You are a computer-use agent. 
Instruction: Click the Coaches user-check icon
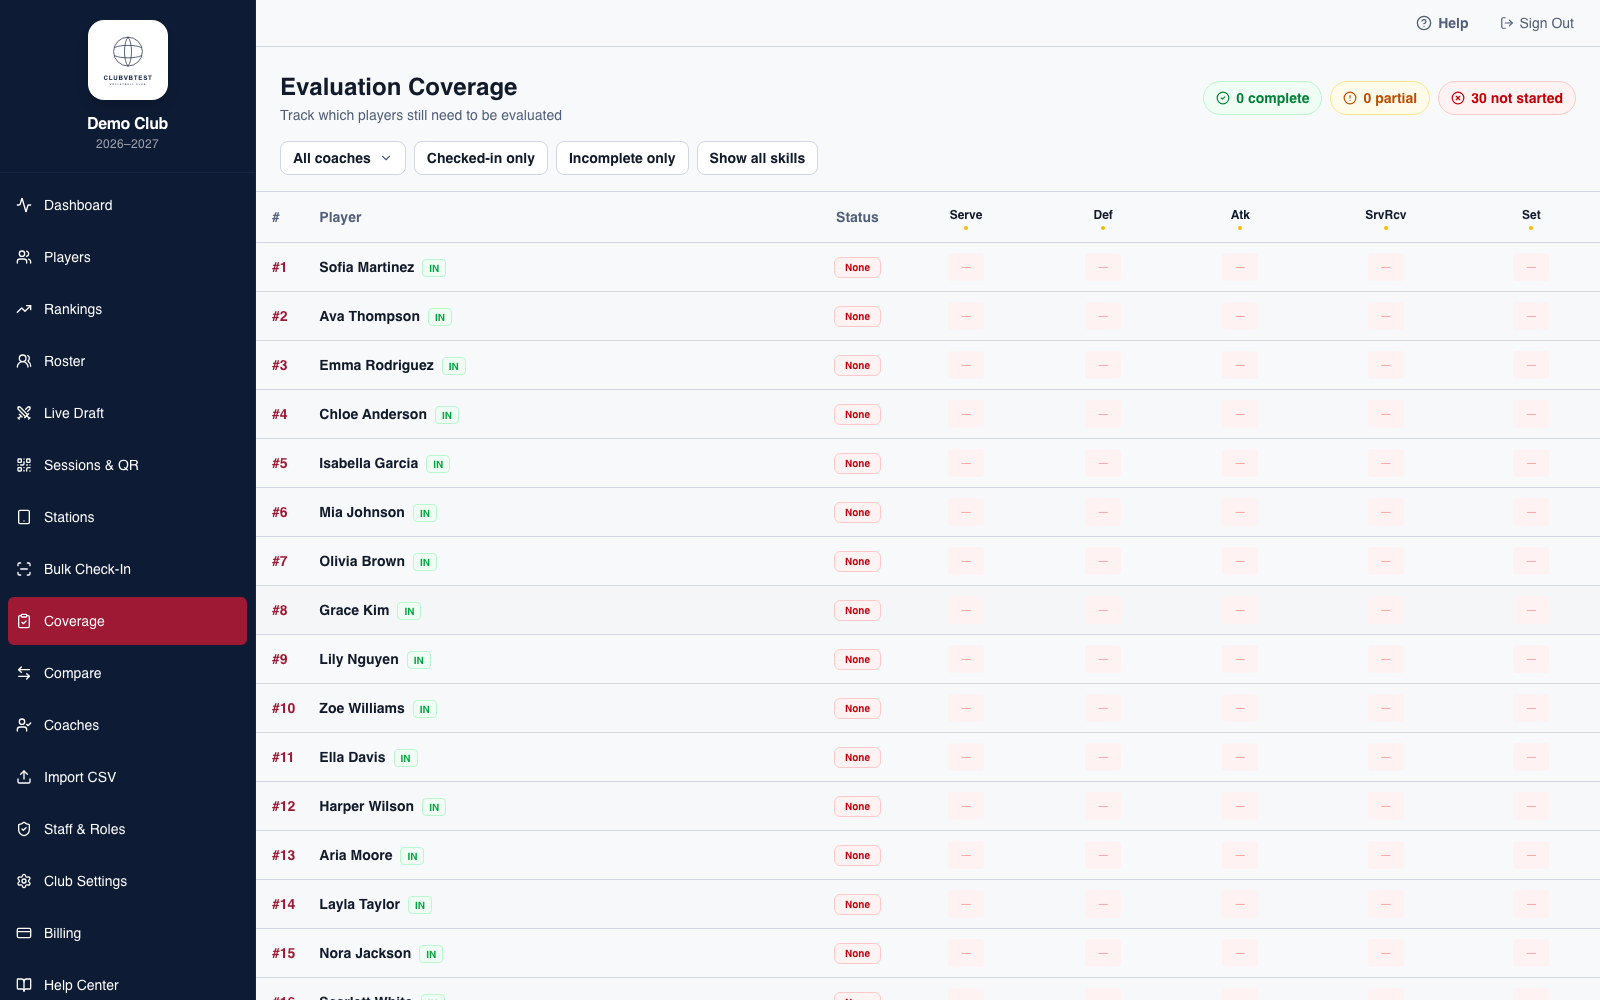tap(24, 725)
